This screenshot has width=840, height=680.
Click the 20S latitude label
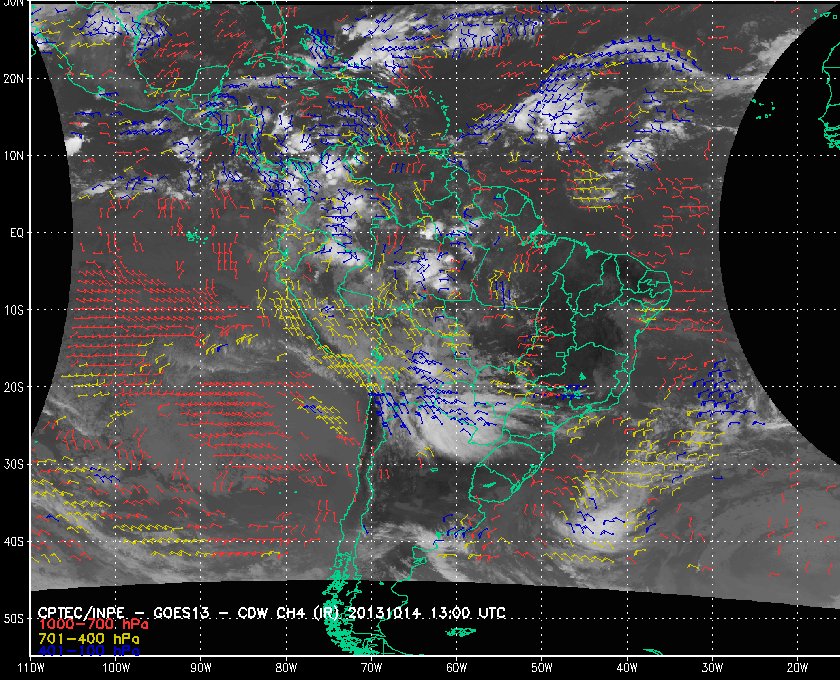tap(13, 387)
